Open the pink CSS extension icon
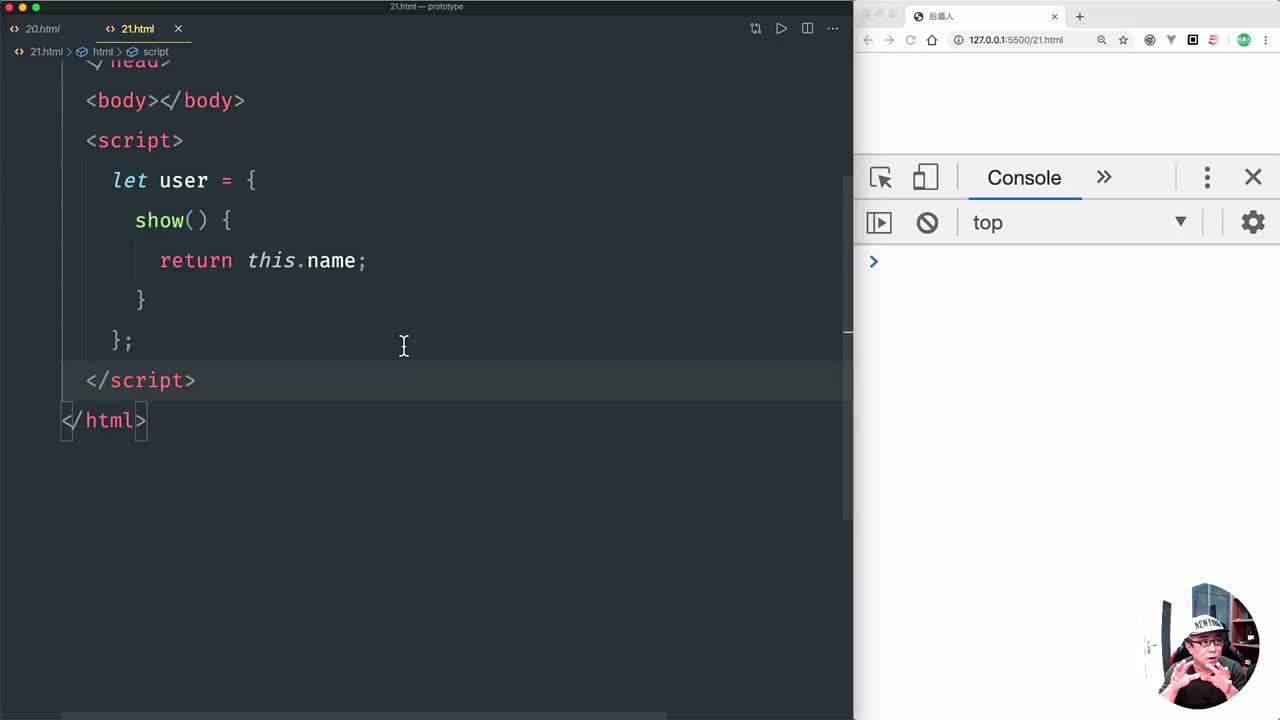The image size is (1280, 720). (x=1213, y=40)
